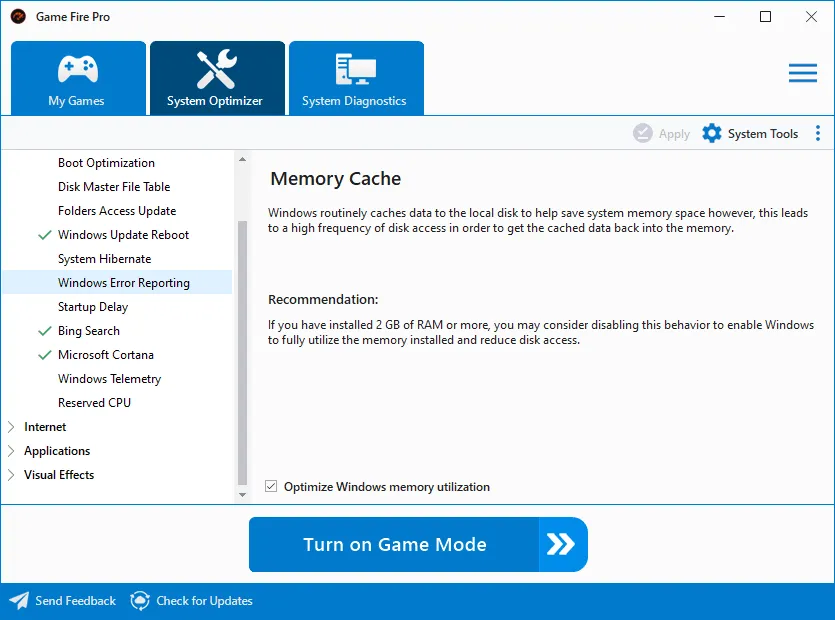Expand the Applications tree category
This screenshot has height=620, width=835.
coord(12,451)
